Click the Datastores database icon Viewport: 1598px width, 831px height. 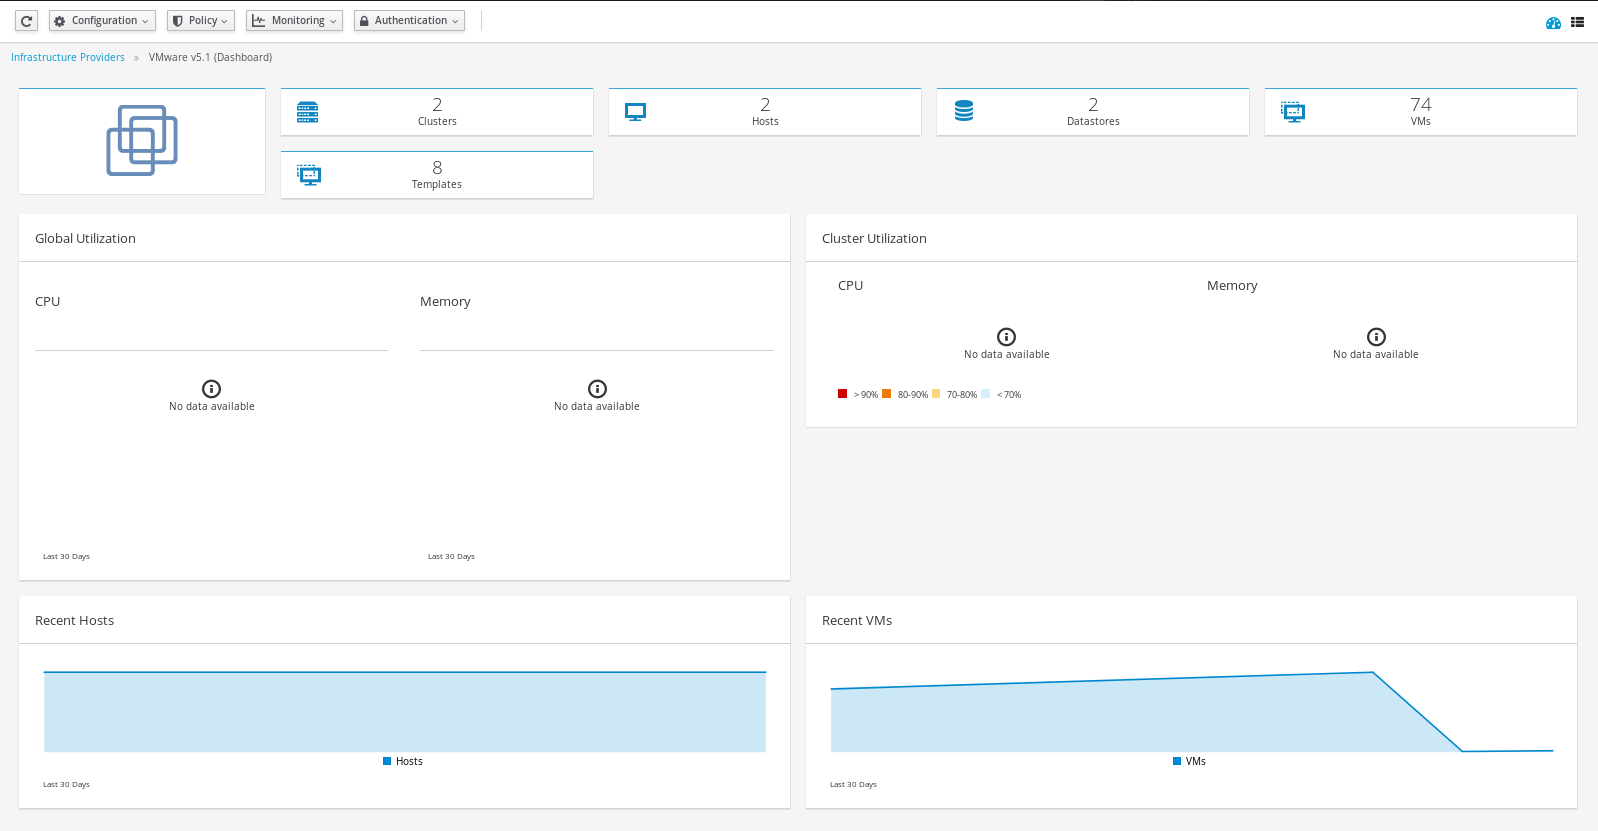(x=964, y=111)
